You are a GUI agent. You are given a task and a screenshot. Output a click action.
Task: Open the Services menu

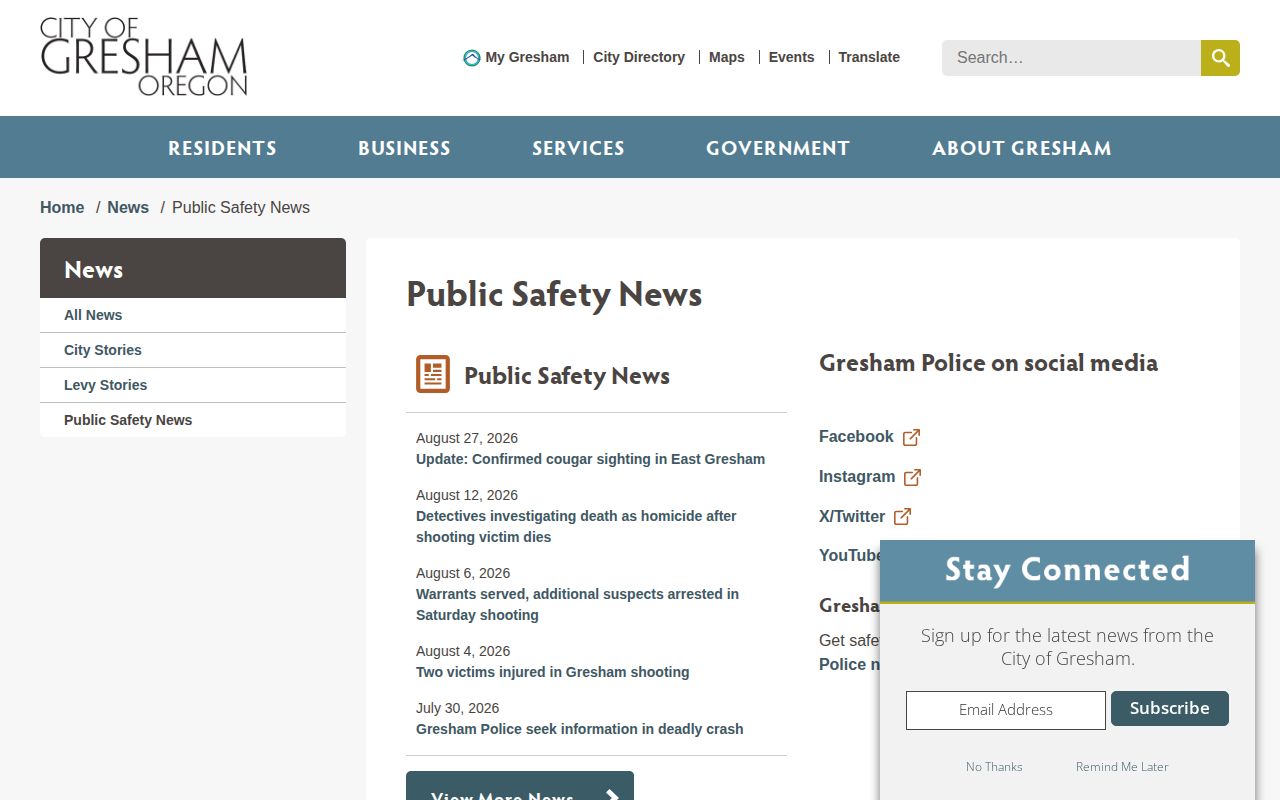click(x=578, y=148)
